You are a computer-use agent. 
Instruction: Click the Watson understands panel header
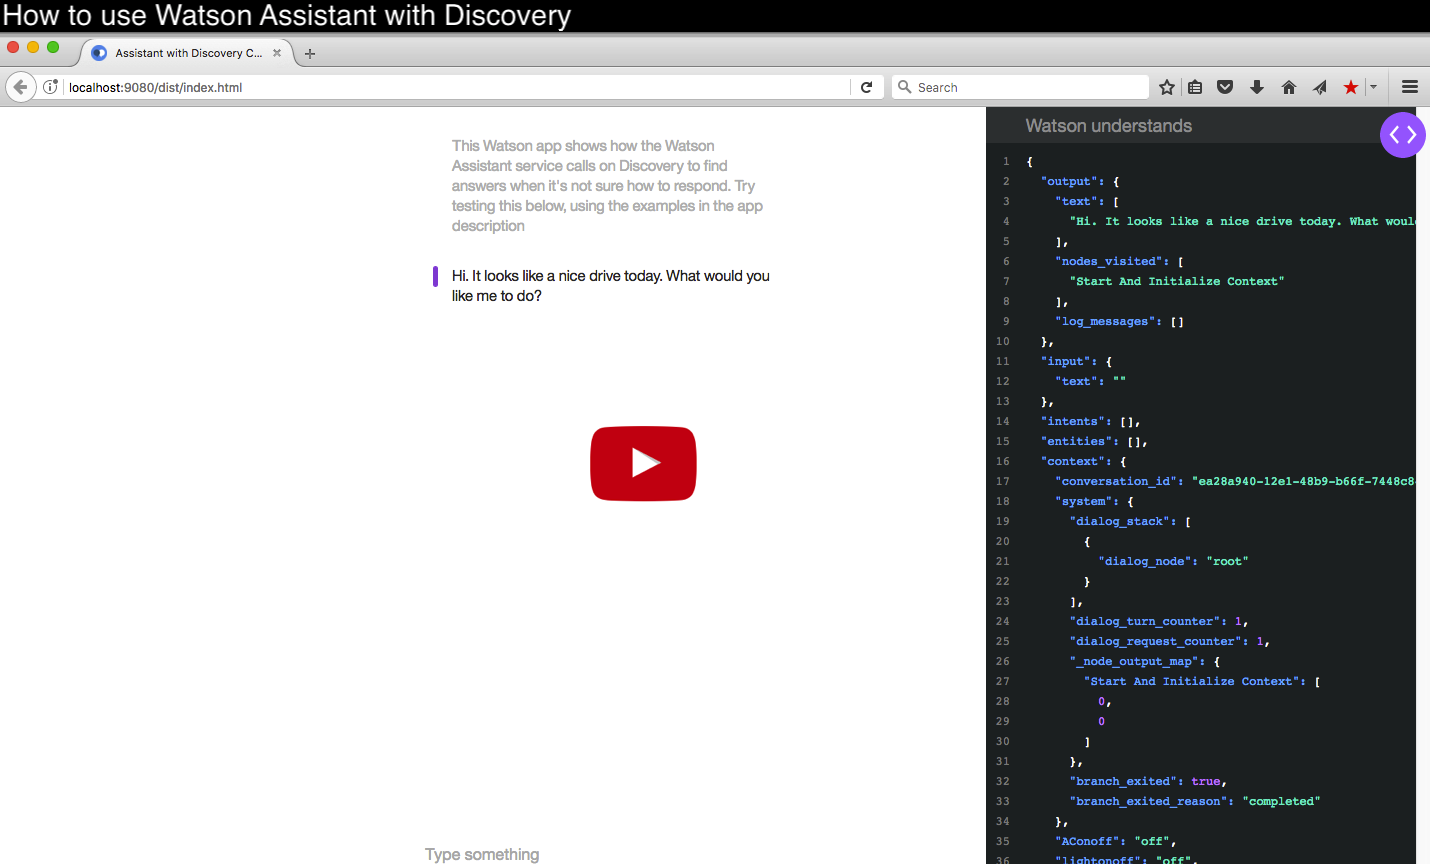coord(1109,126)
